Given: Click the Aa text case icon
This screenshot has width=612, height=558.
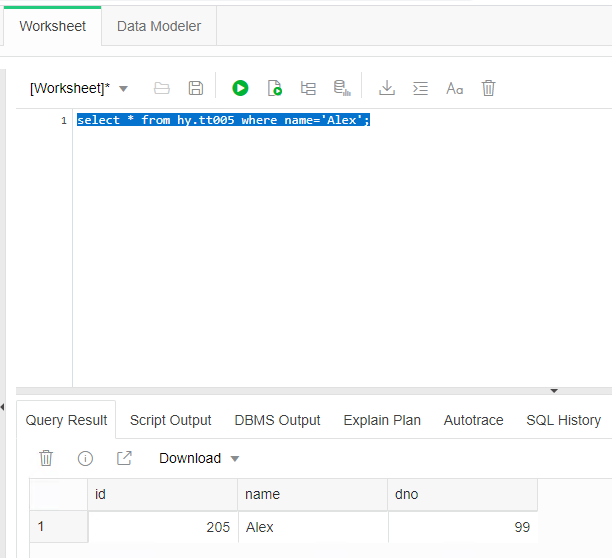Looking at the screenshot, I should 454,88.
